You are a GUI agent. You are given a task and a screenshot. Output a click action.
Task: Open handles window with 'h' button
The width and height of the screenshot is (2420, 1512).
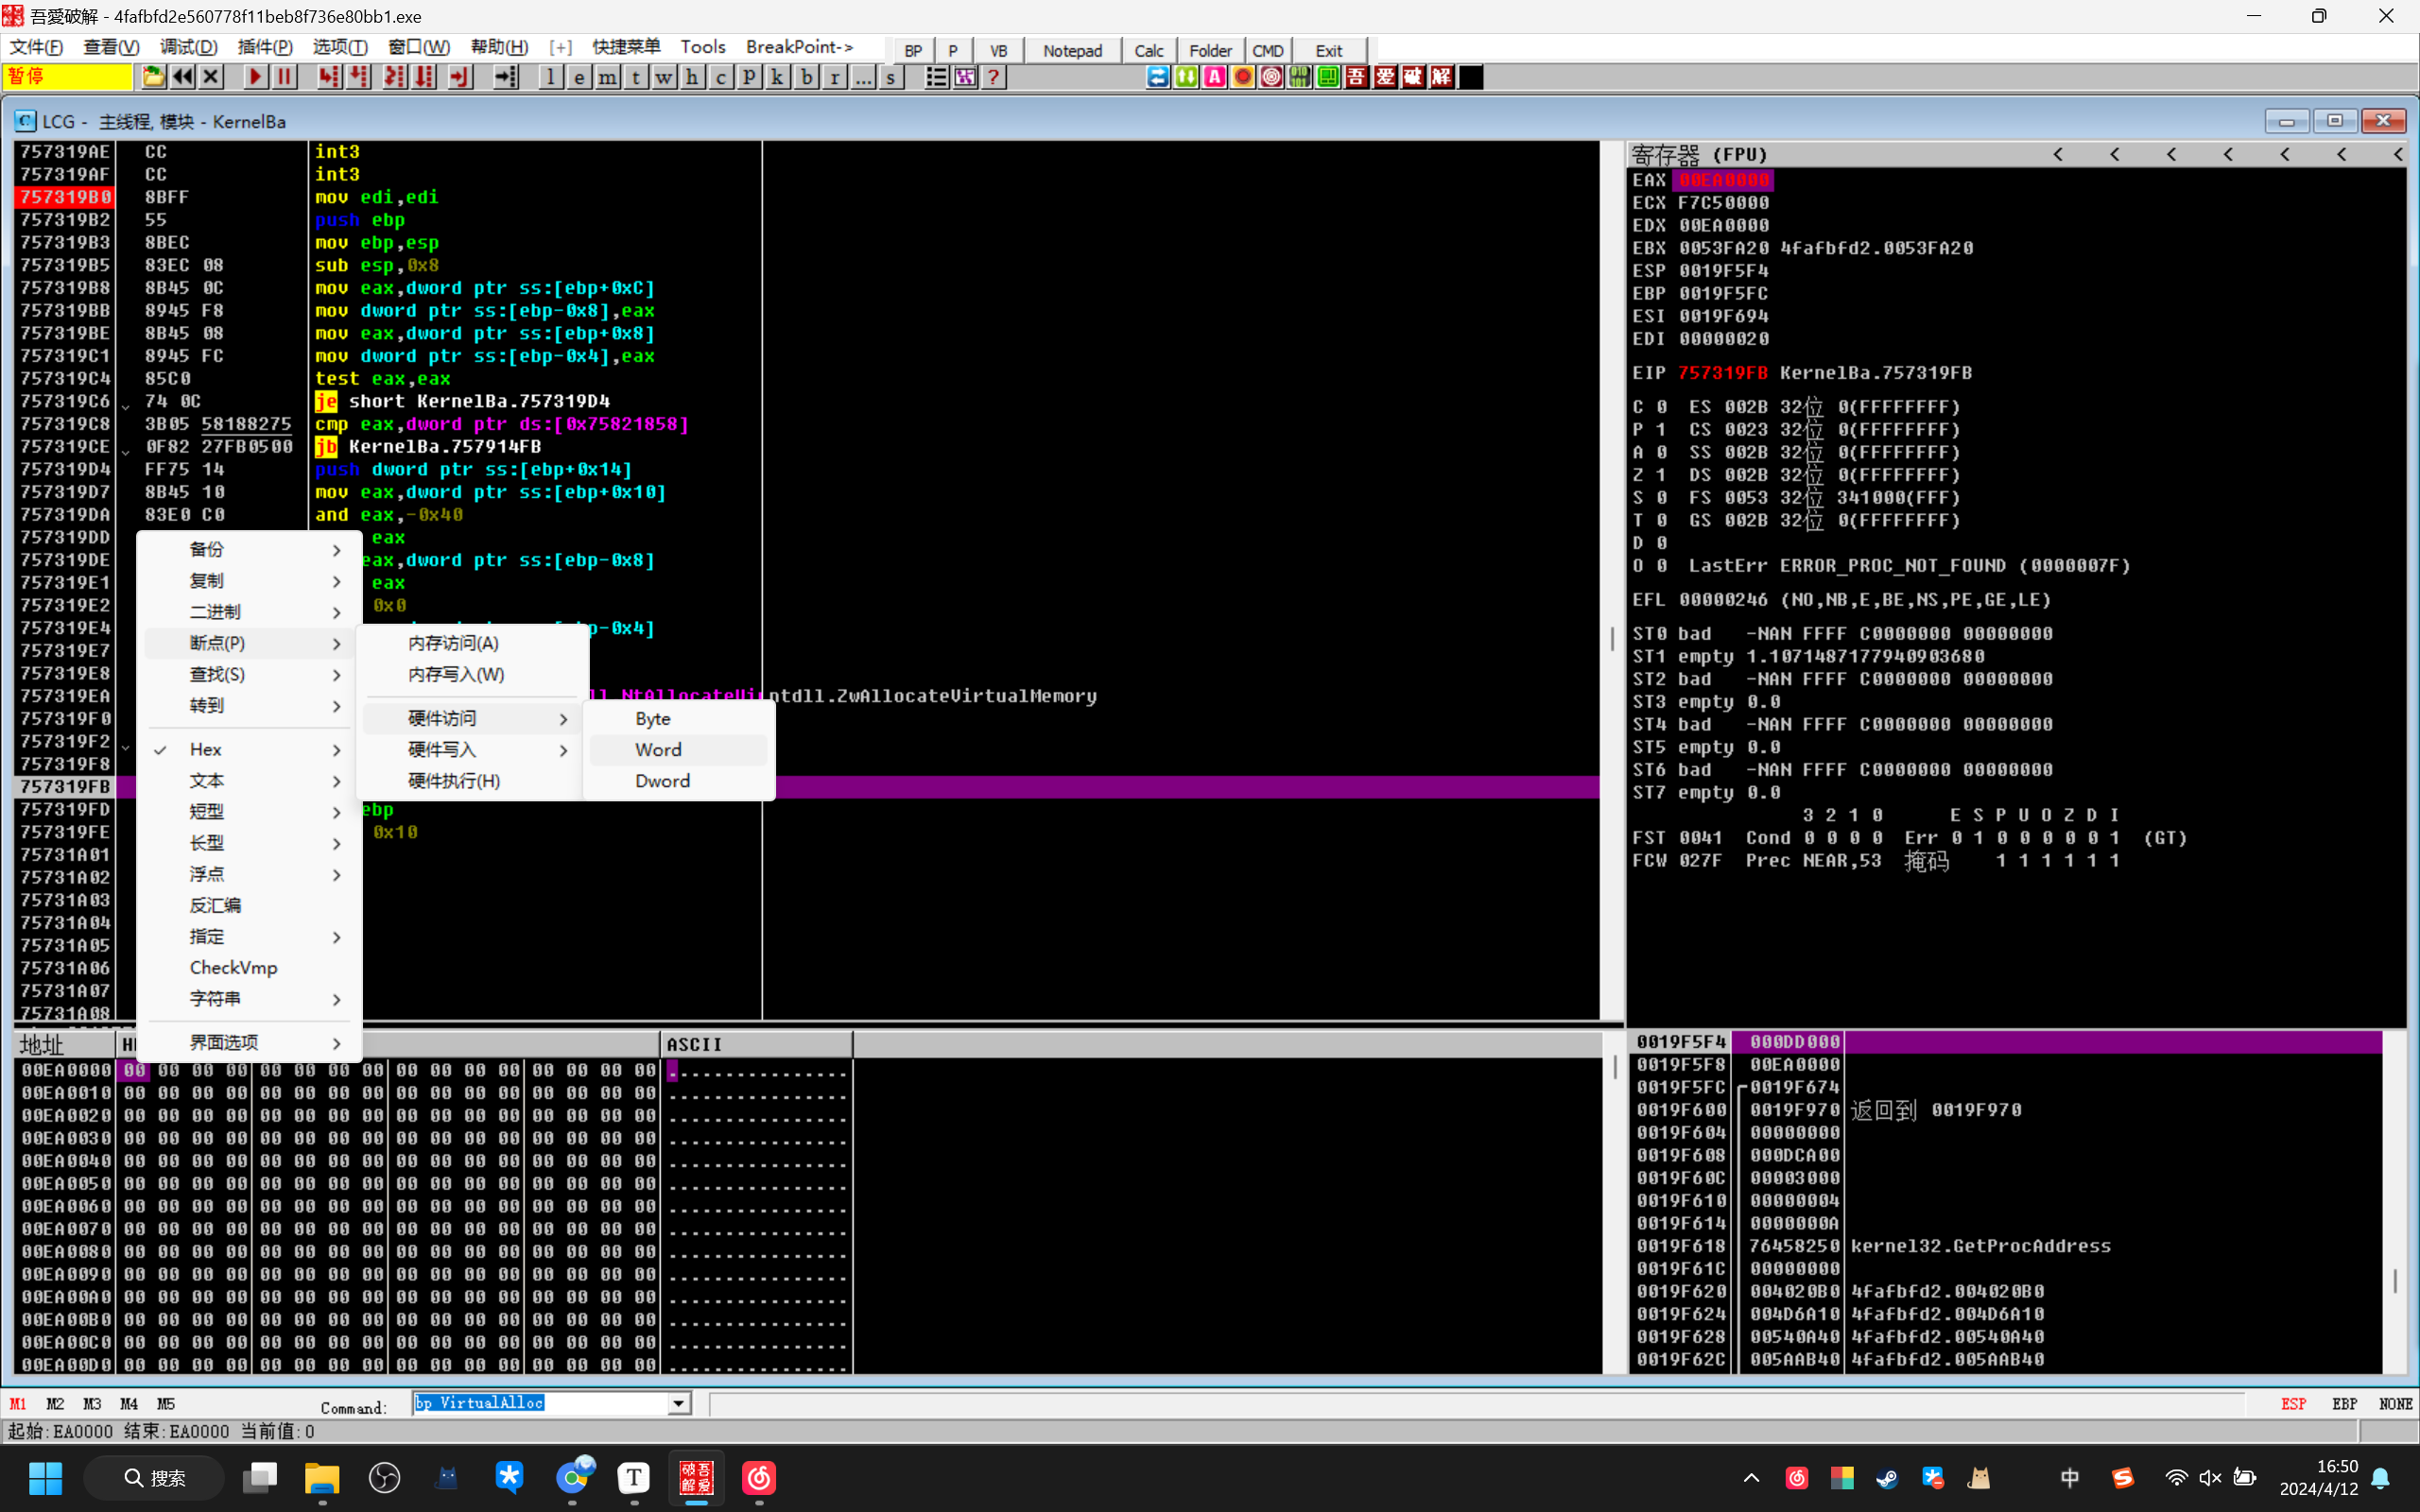(692, 77)
